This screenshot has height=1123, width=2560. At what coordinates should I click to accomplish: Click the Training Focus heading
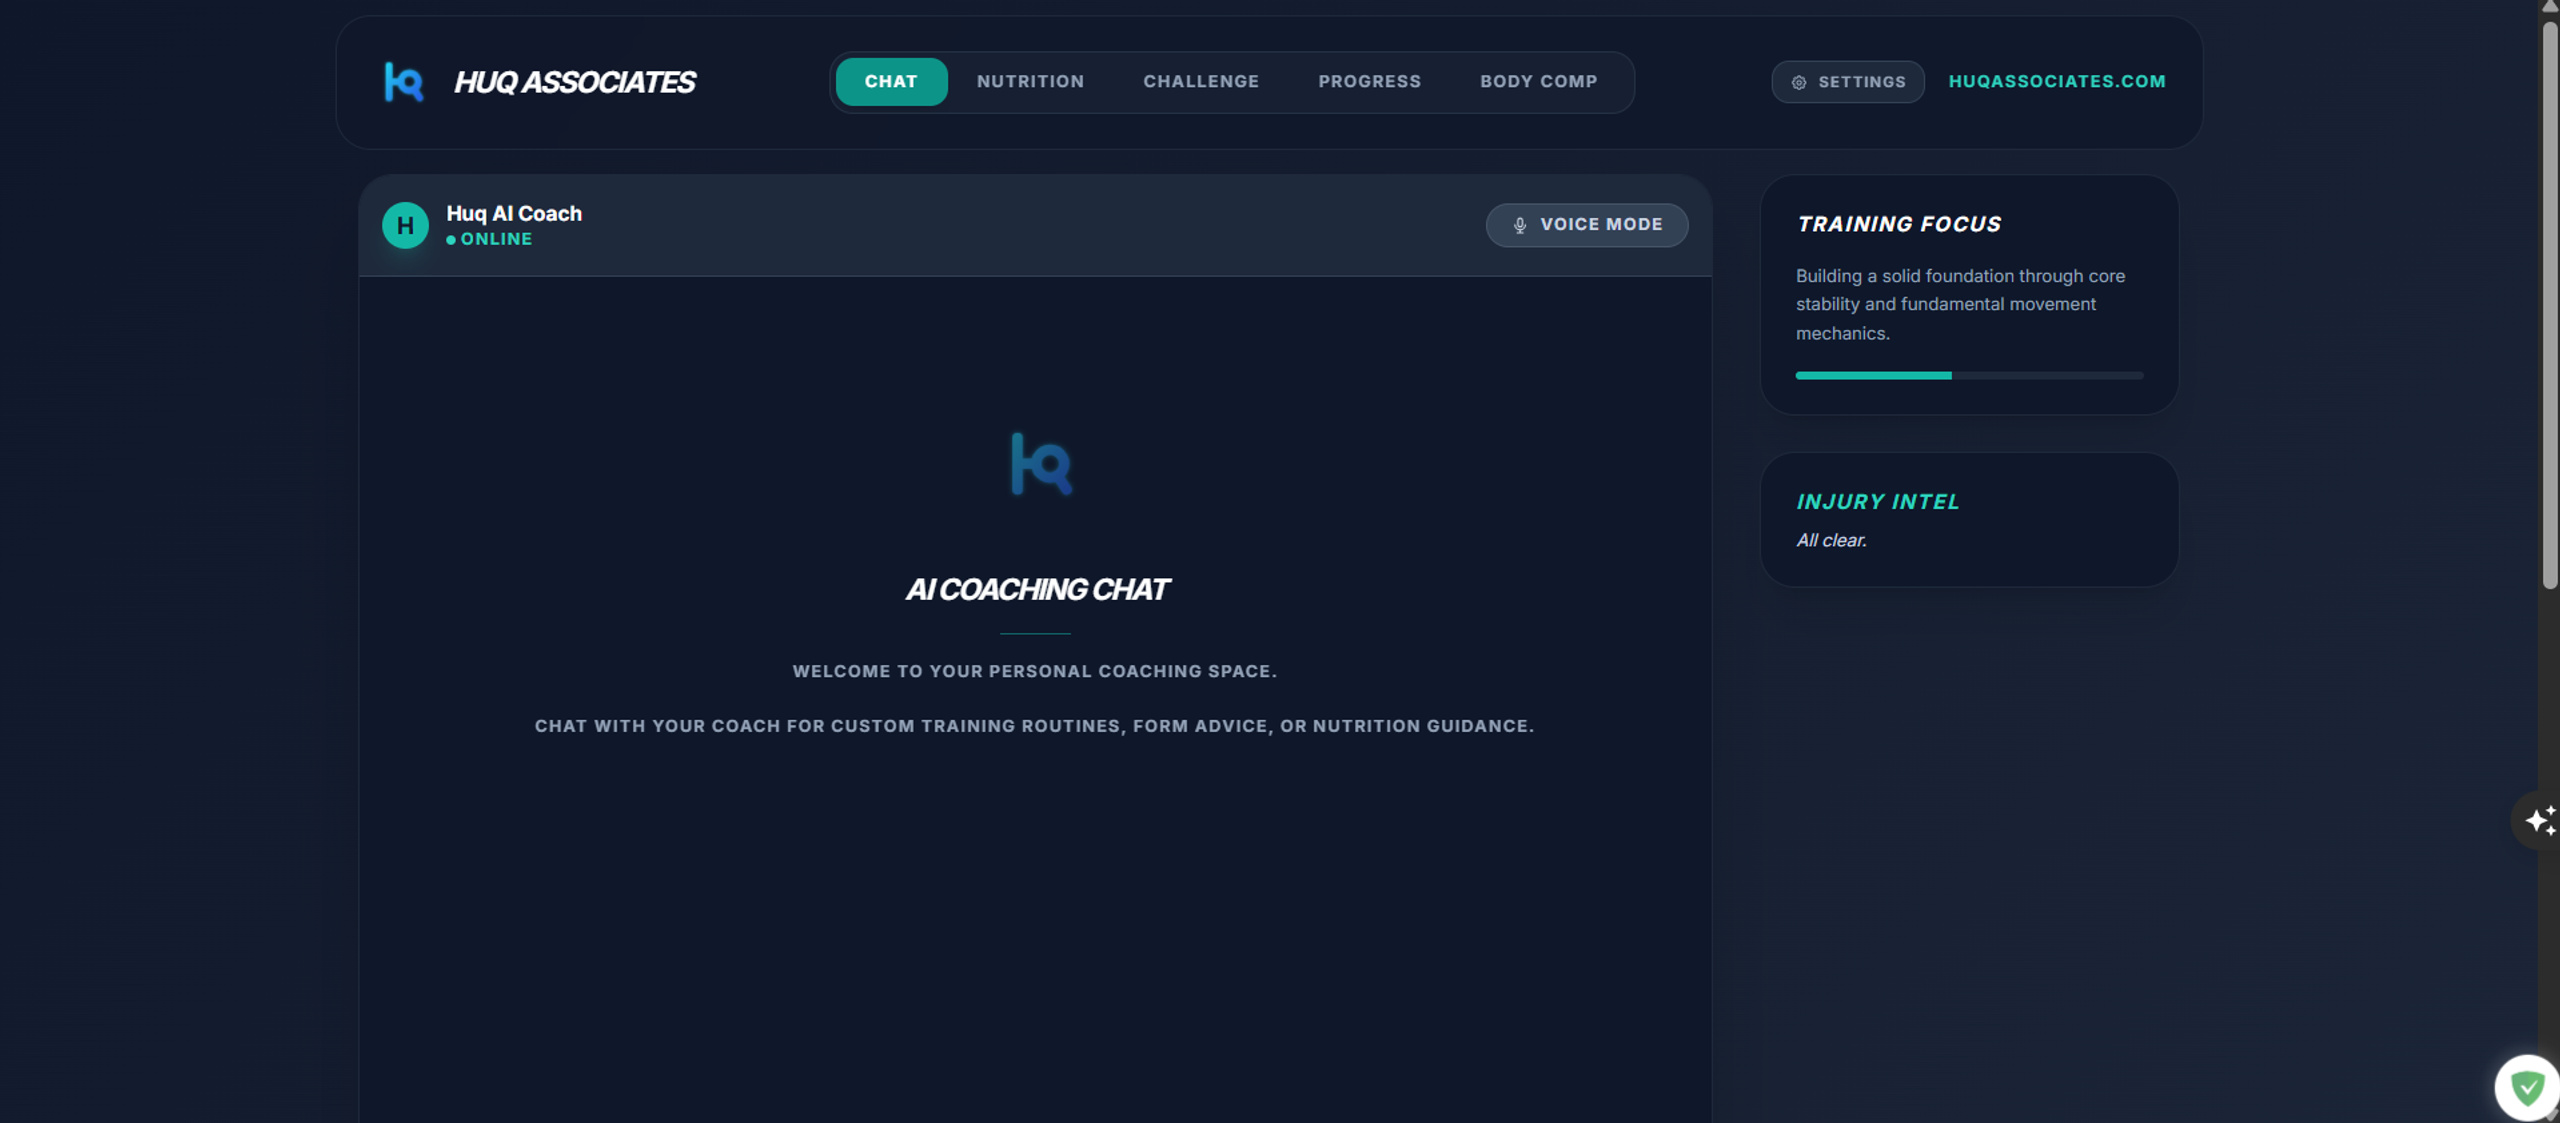(1898, 224)
